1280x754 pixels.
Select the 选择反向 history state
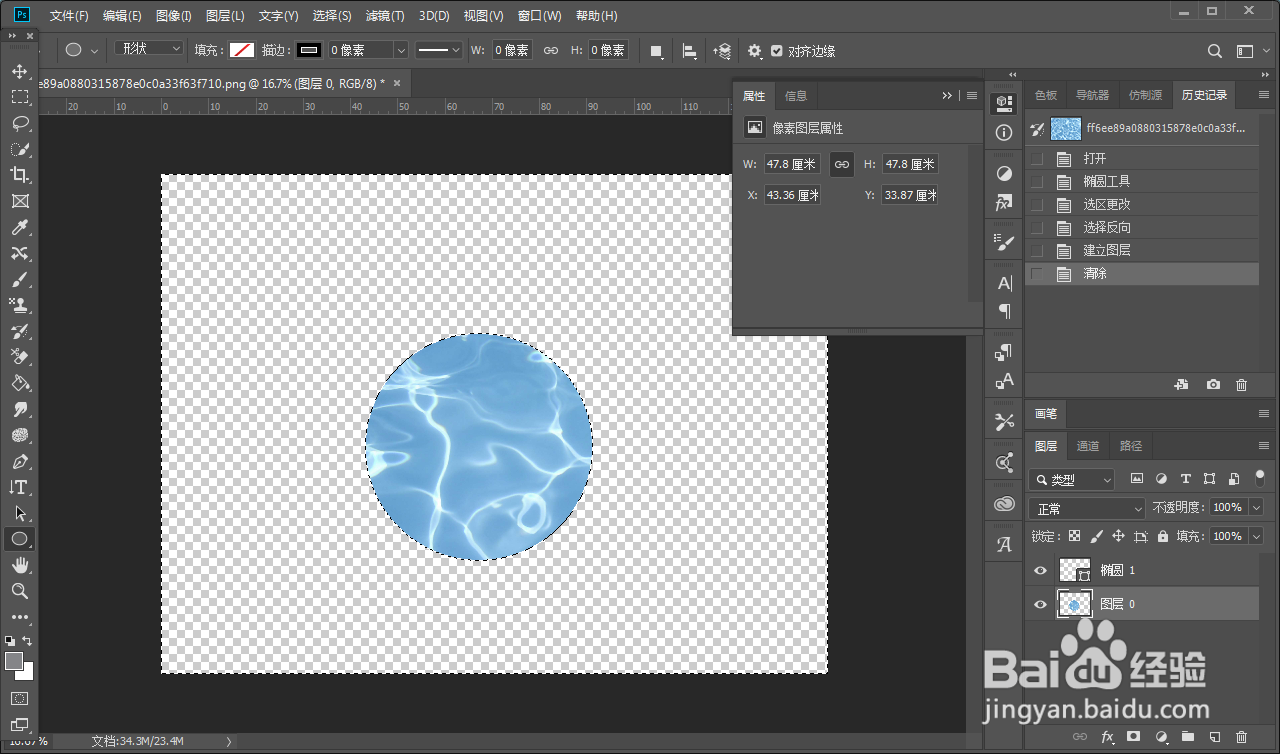[1141, 228]
